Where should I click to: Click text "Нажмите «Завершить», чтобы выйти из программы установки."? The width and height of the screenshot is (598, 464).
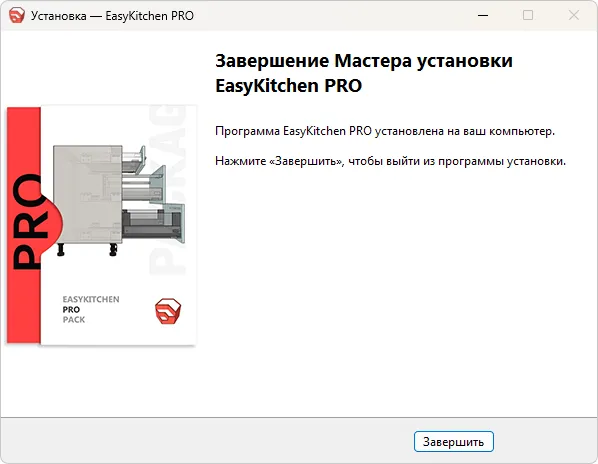click(391, 161)
